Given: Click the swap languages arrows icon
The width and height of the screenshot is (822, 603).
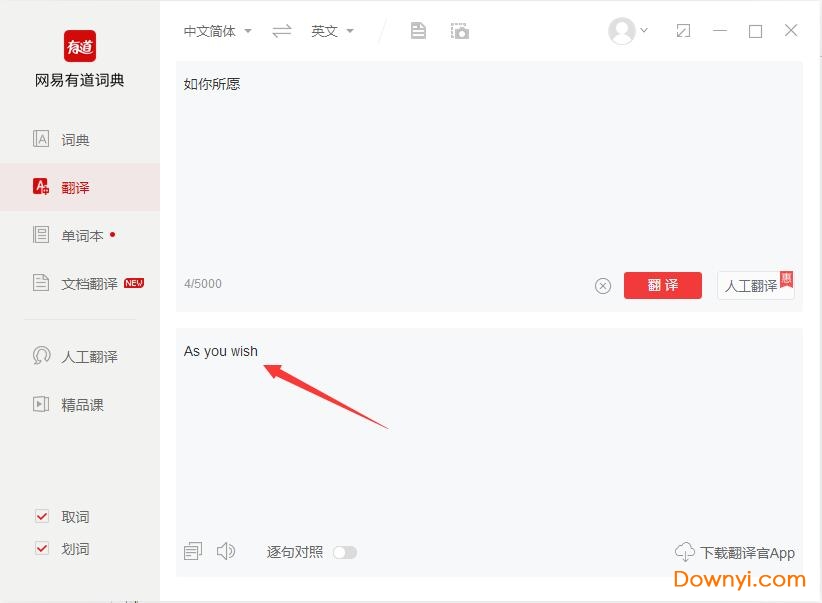Looking at the screenshot, I should coord(282,31).
